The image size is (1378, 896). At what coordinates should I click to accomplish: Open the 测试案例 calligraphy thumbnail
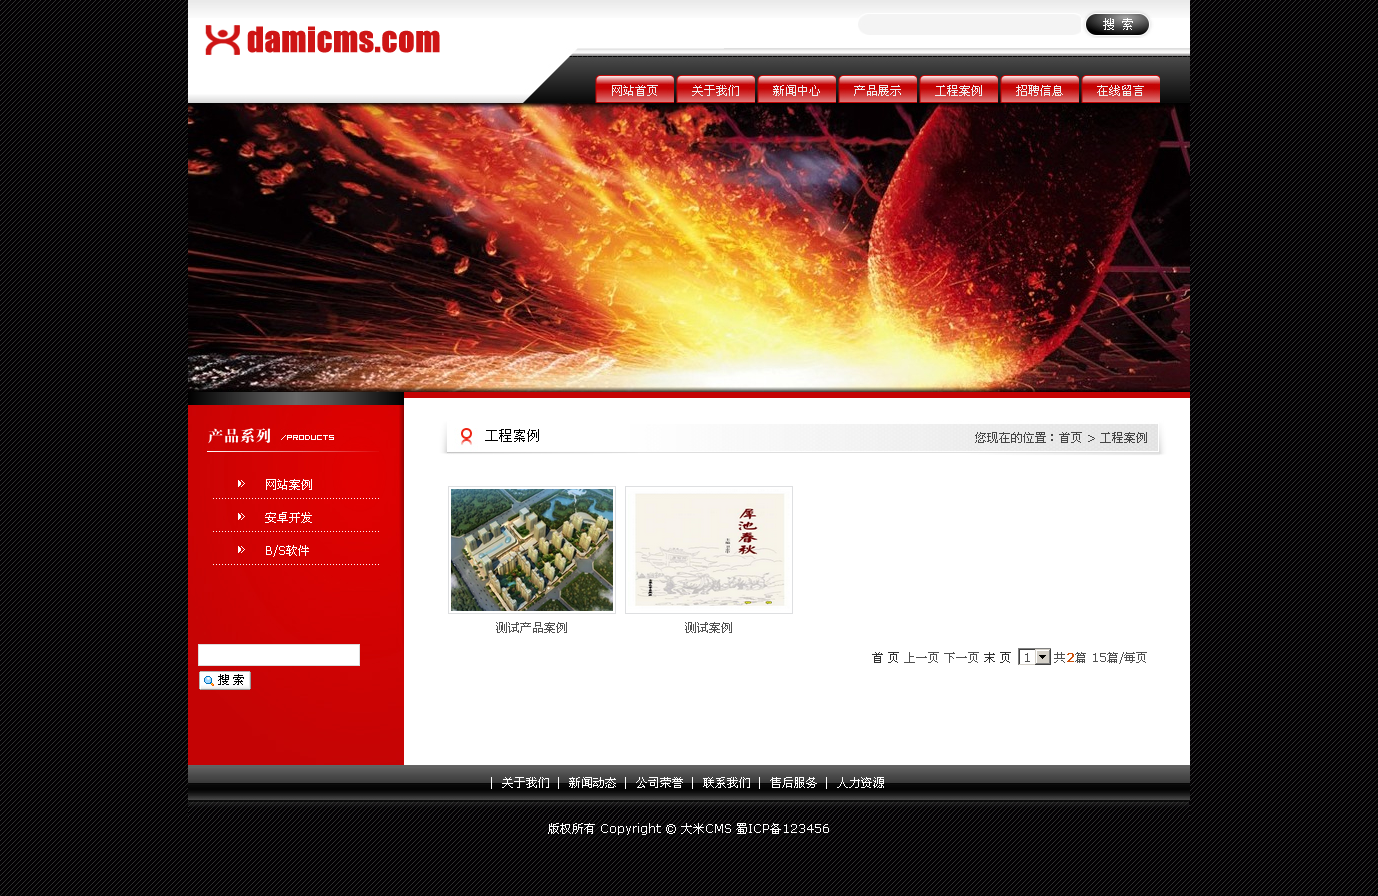[x=709, y=550]
